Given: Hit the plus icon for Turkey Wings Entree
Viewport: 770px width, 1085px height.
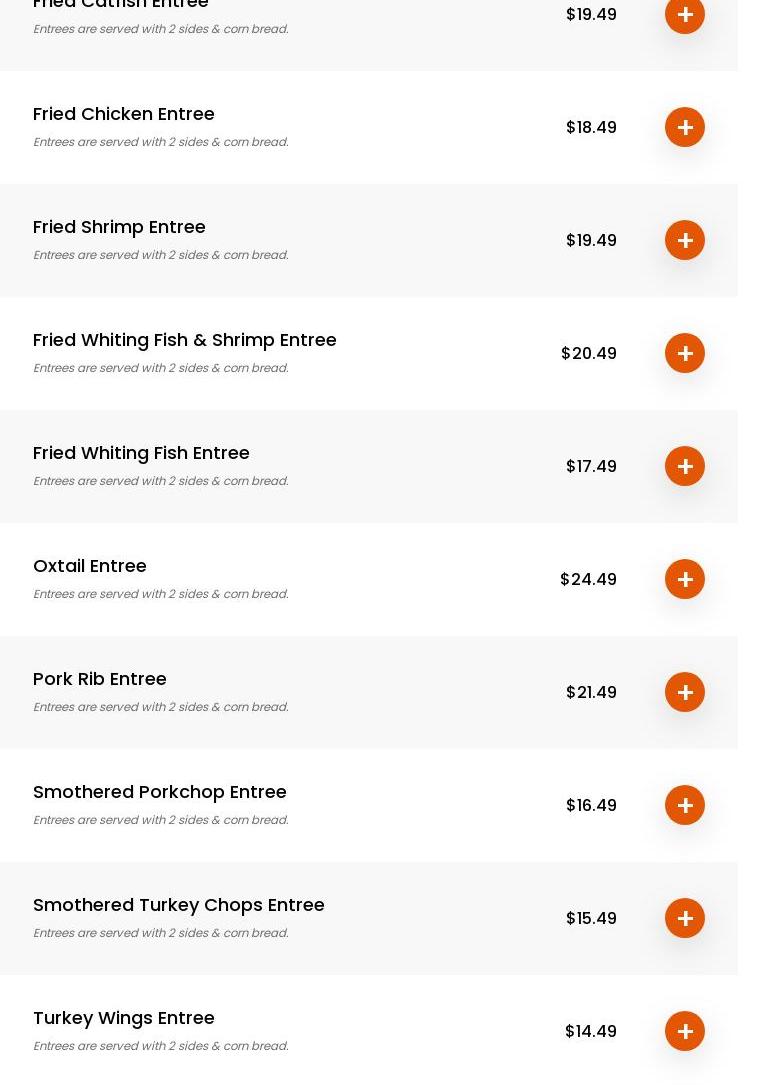Looking at the screenshot, I should (685, 1031).
